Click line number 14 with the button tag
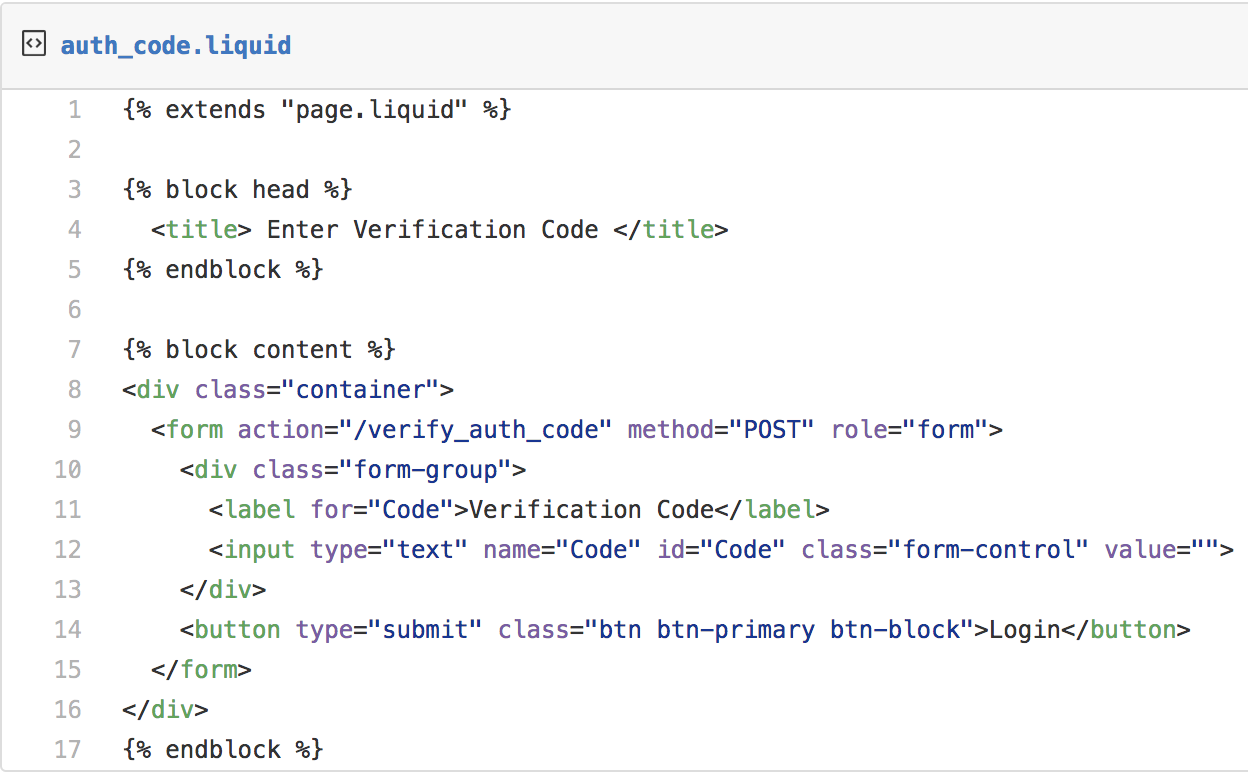1248x776 pixels. [68, 630]
